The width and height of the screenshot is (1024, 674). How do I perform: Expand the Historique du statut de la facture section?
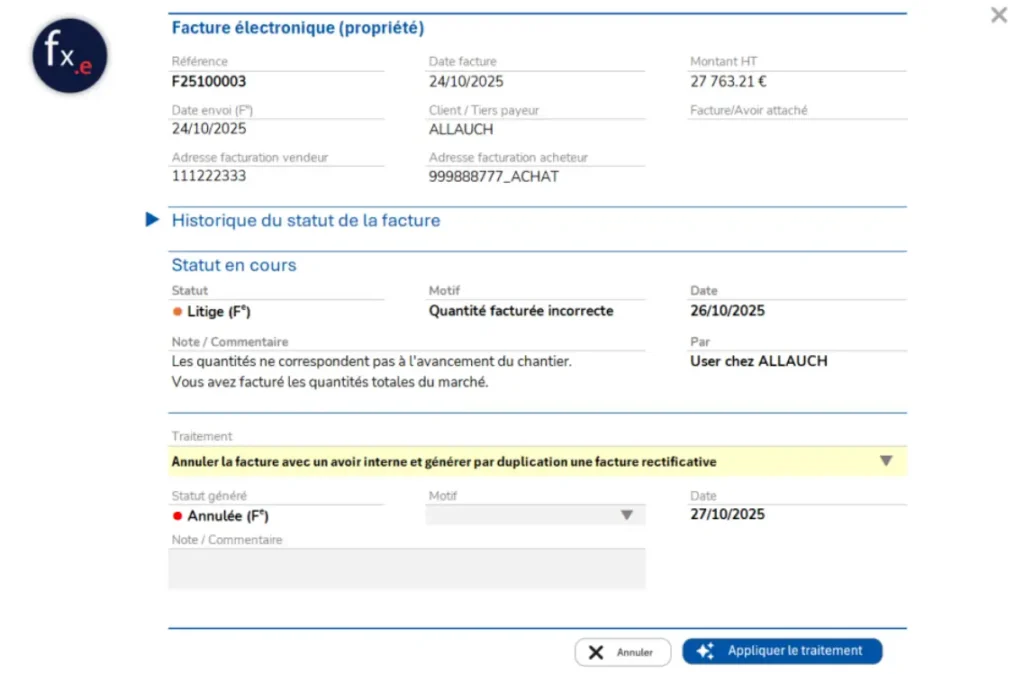[x=306, y=220]
